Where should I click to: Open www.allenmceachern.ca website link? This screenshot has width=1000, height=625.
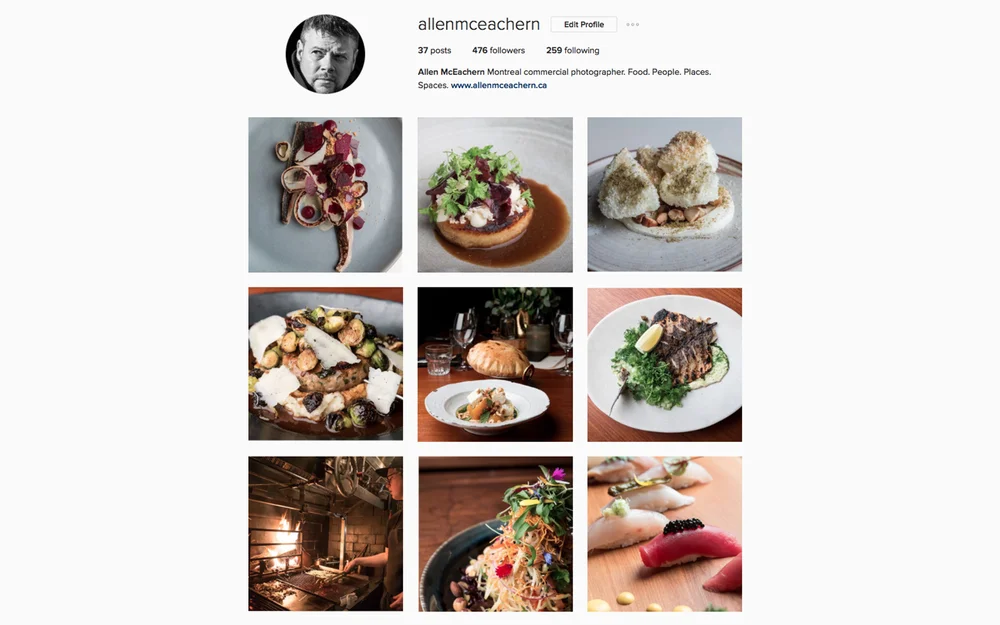(499, 85)
